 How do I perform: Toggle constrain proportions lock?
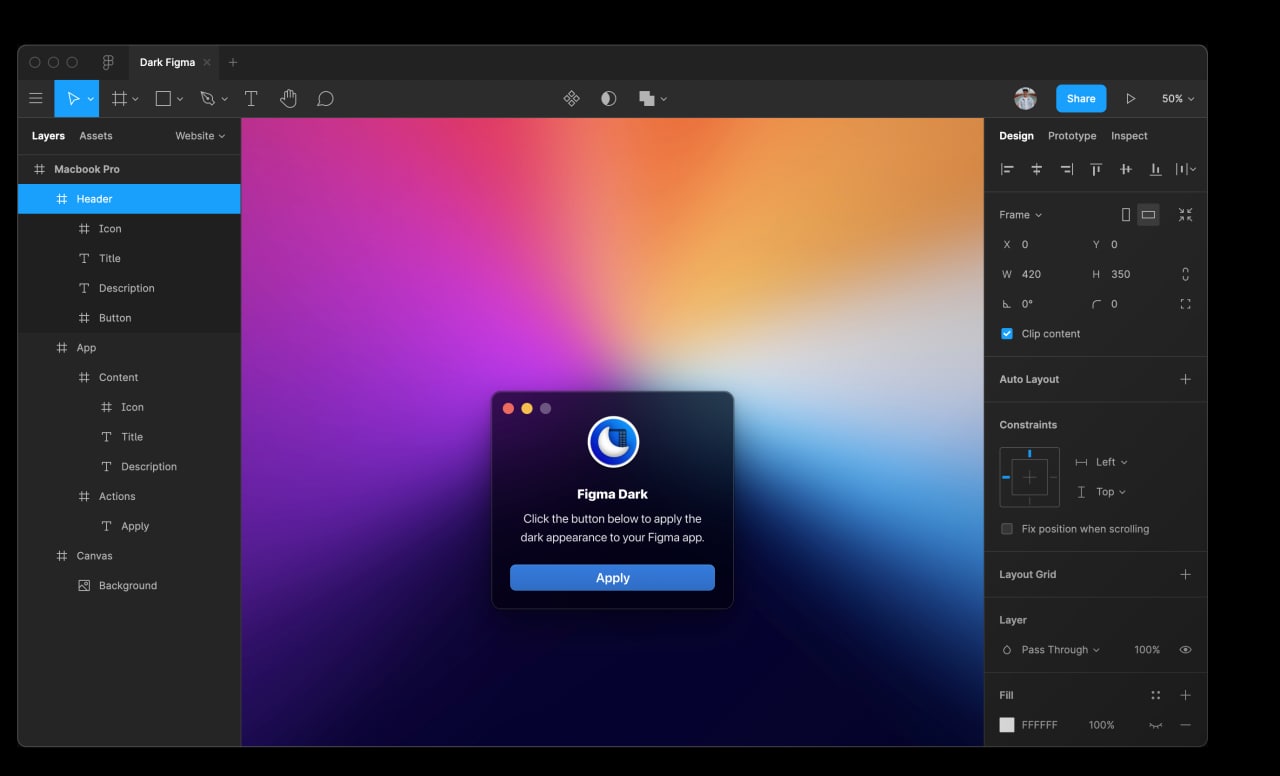(1185, 274)
